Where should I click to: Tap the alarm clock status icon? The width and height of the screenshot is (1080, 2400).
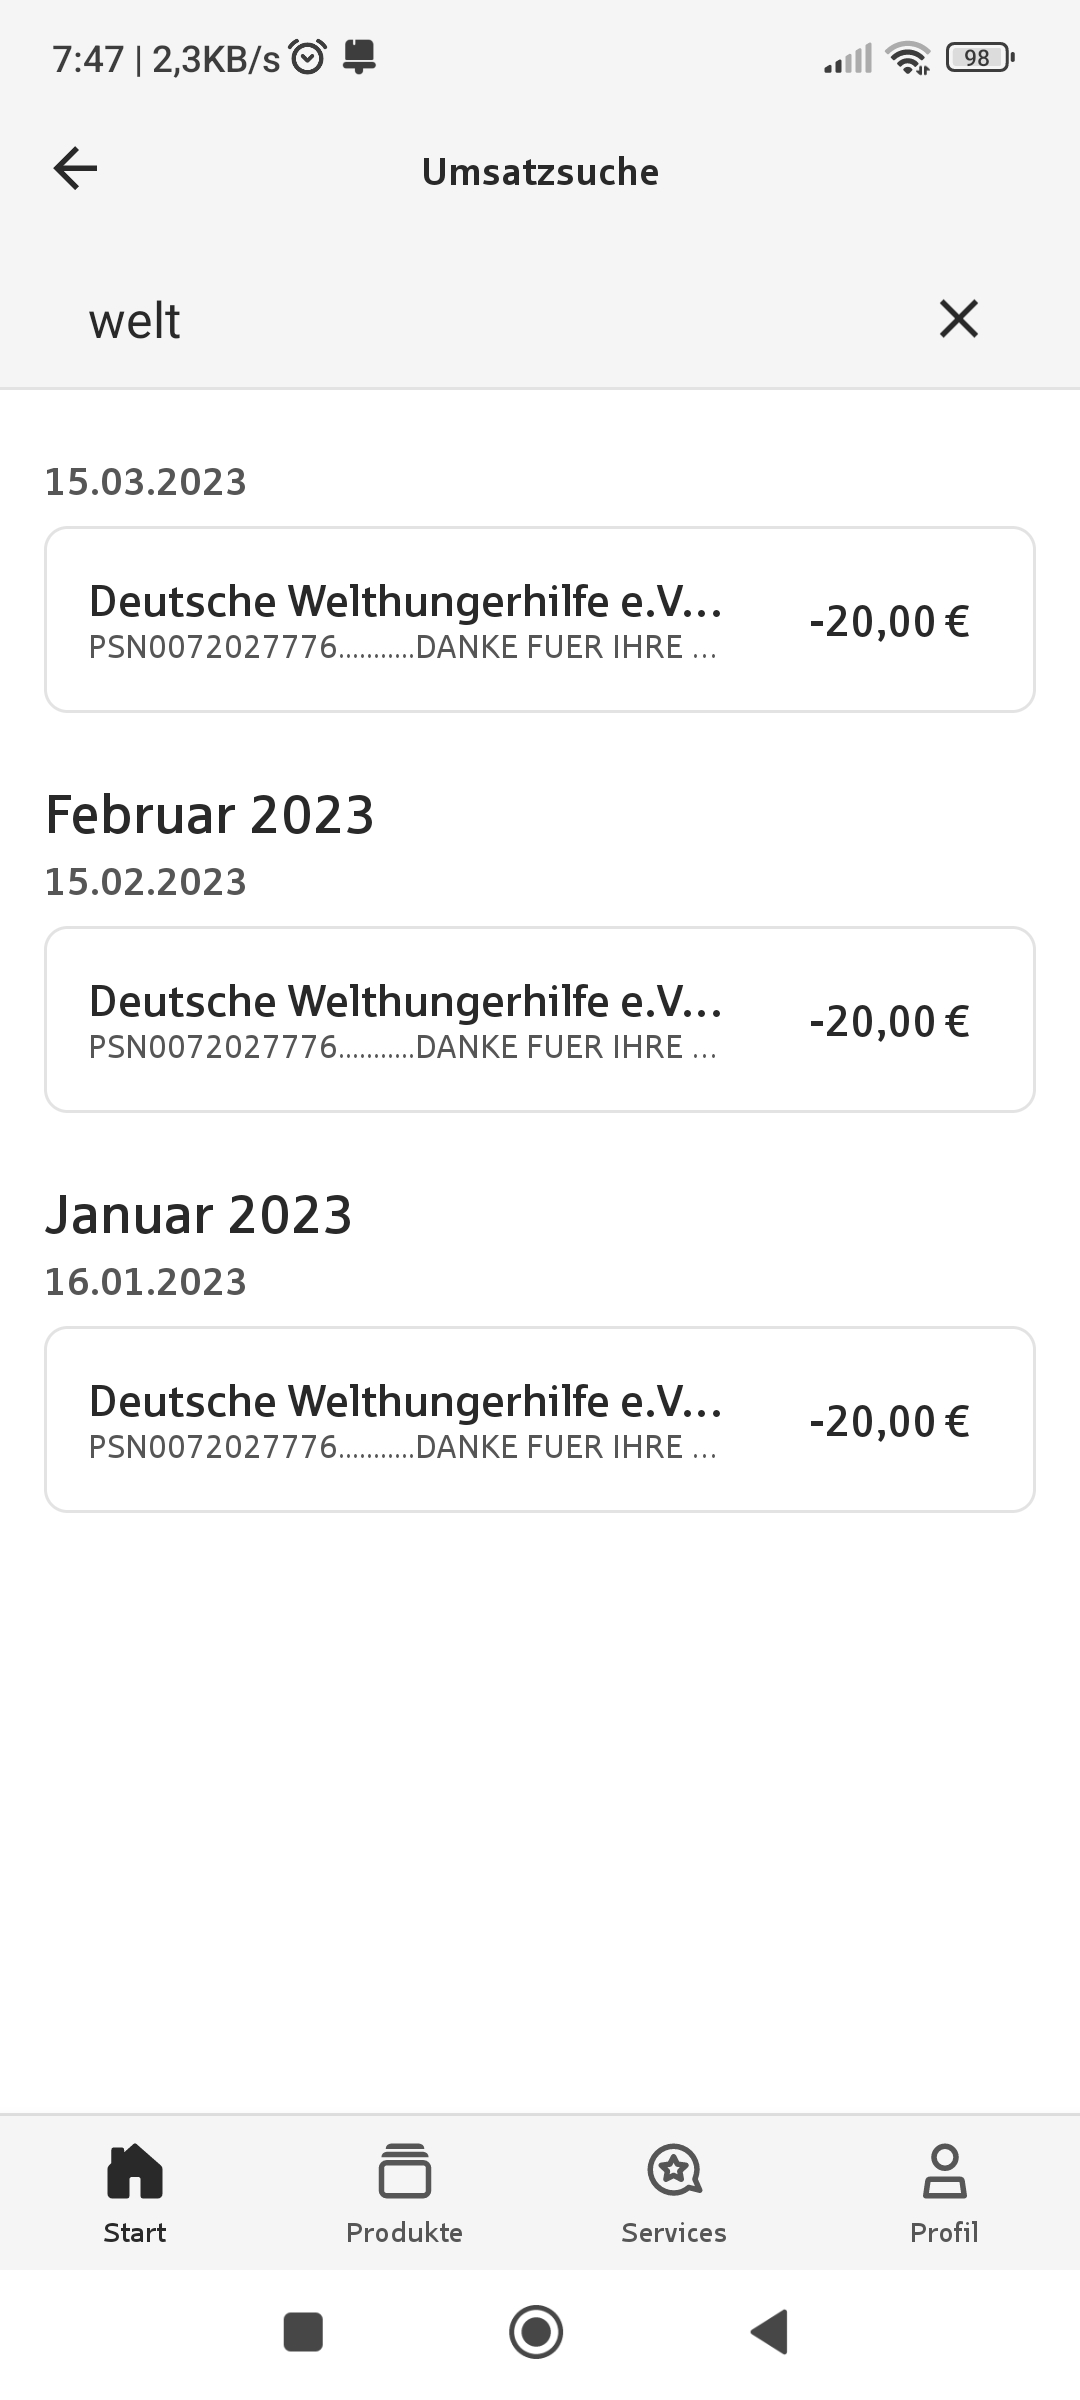click(308, 58)
